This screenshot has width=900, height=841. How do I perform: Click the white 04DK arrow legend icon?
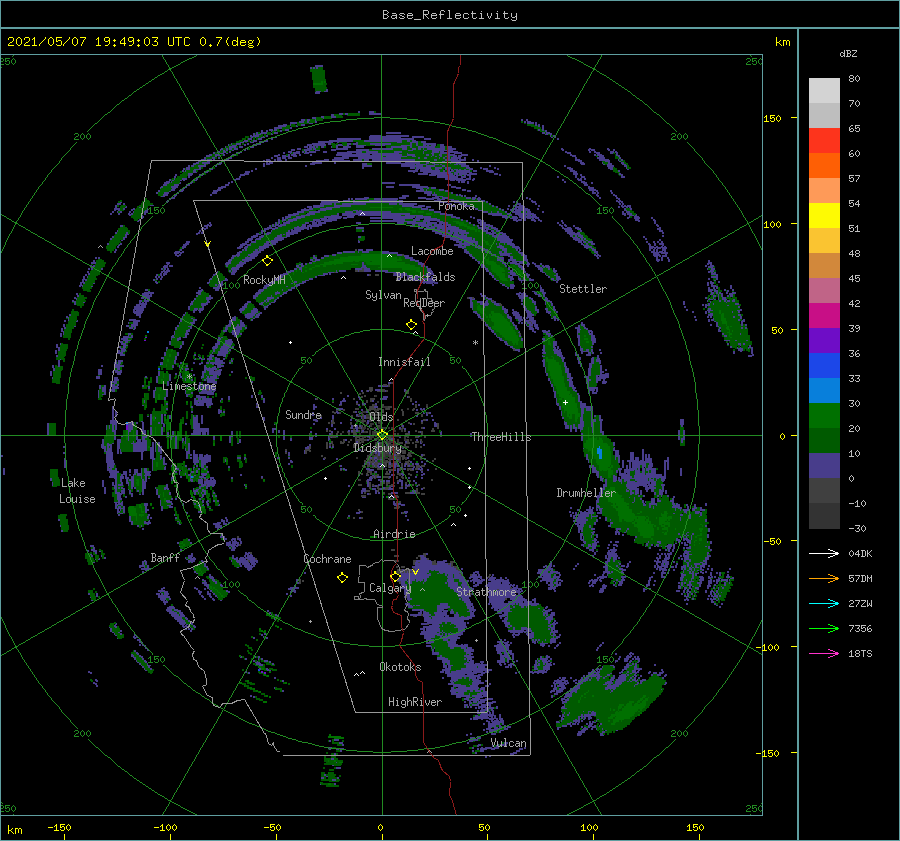click(x=824, y=553)
